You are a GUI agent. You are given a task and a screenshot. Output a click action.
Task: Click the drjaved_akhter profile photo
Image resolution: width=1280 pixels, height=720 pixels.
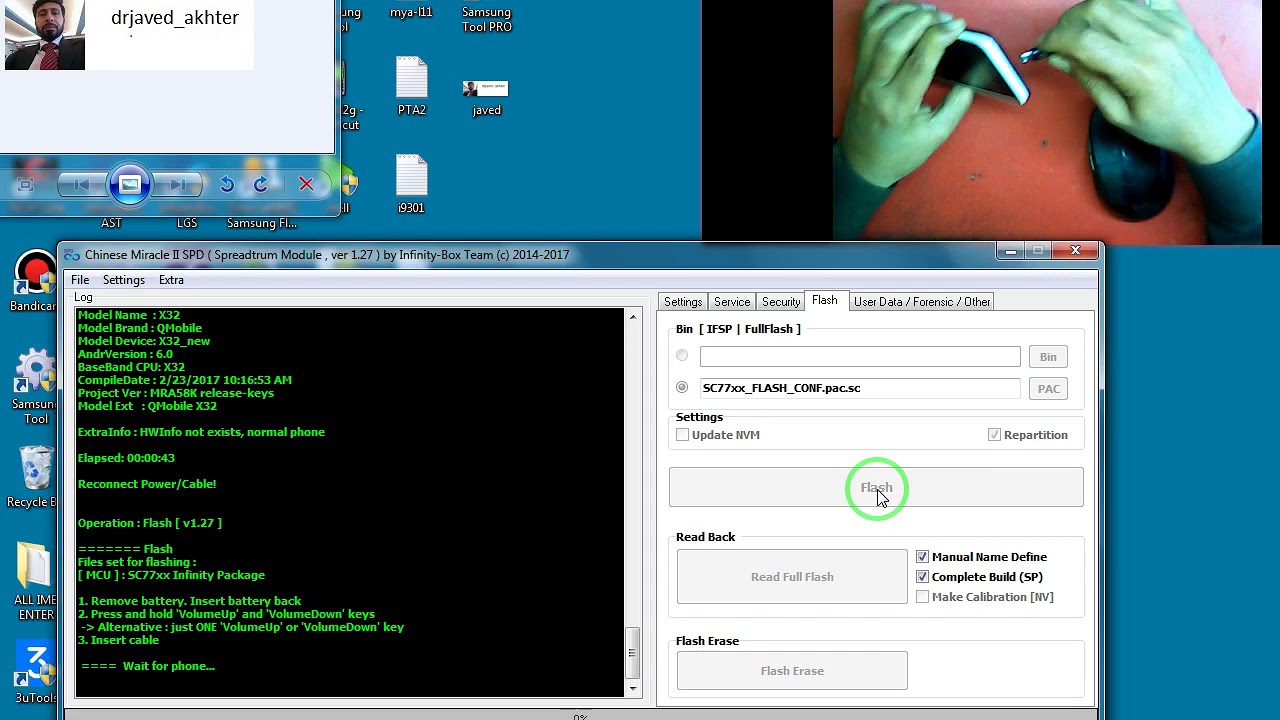[45, 35]
